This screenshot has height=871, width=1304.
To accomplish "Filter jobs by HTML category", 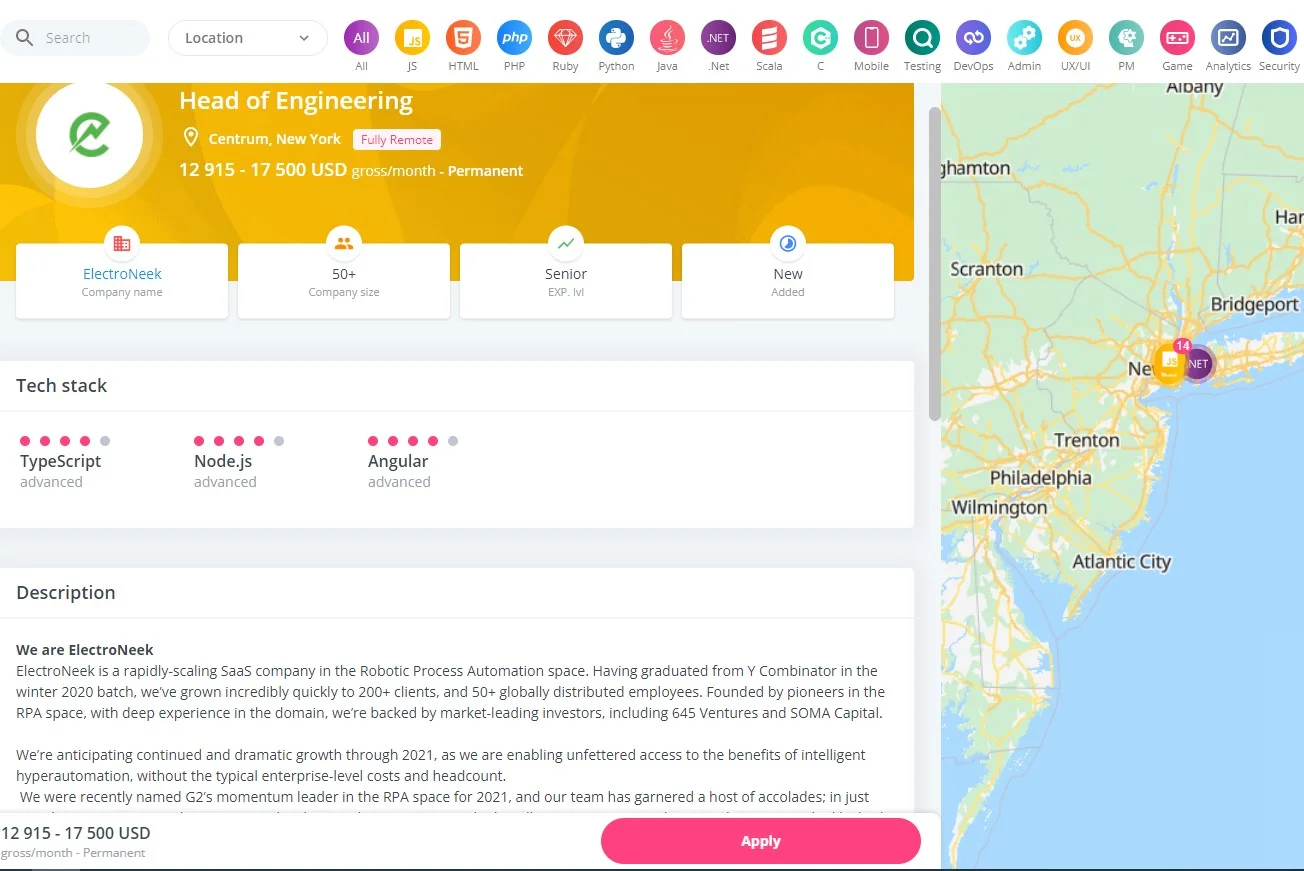I will pyautogui.click(x=463, y=38).
